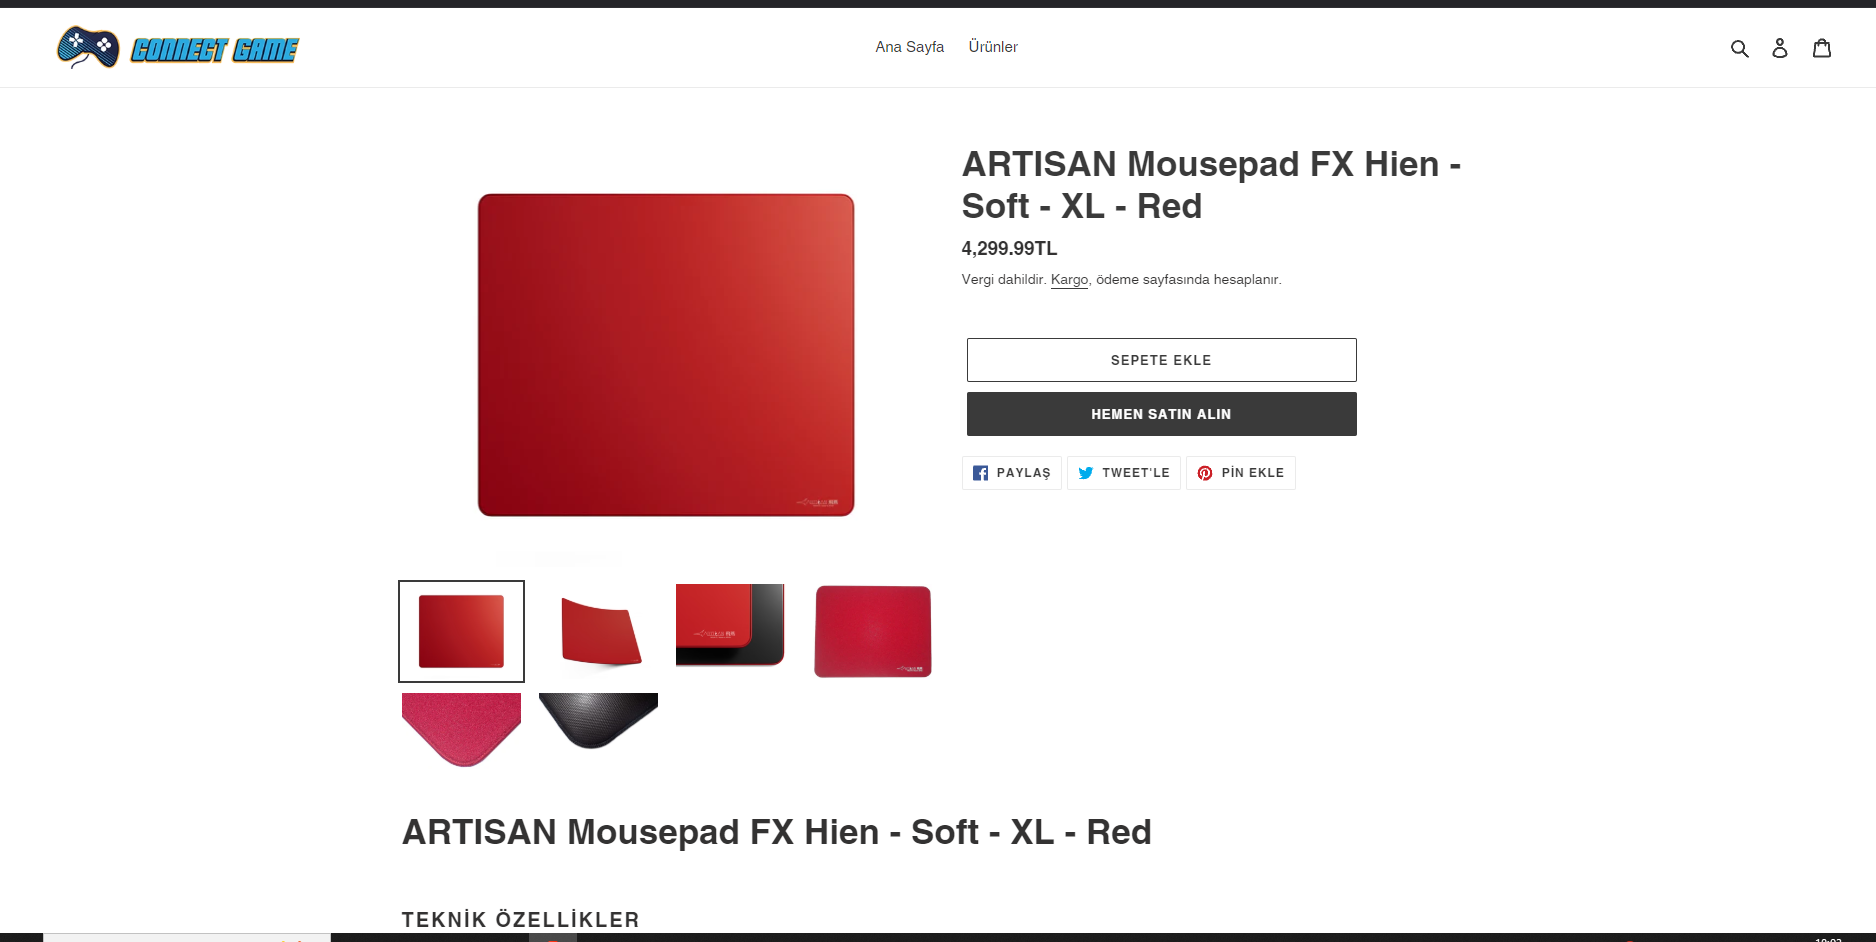Click the main red mousepad product image

666,355
